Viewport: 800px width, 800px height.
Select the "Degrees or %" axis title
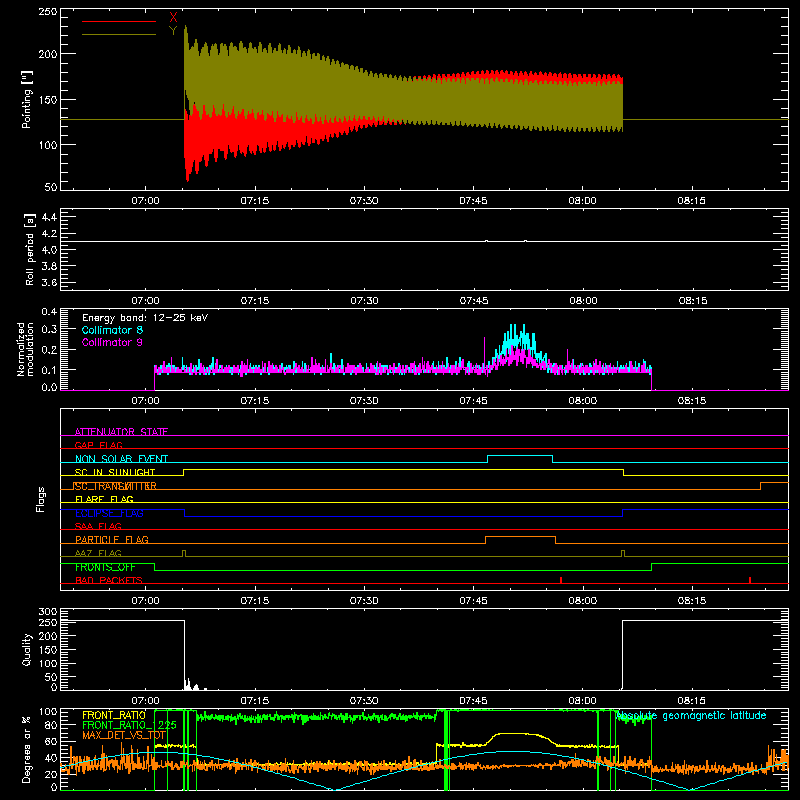pyautogui.click(x=27, y=750)
